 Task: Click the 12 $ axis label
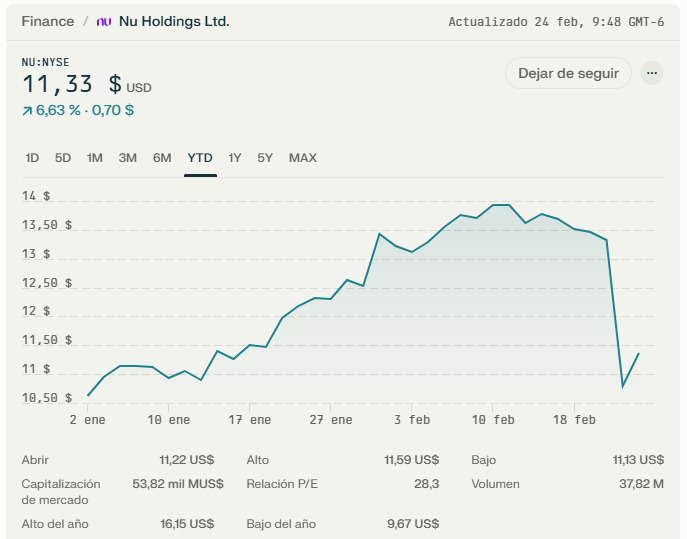click(36, 311)
